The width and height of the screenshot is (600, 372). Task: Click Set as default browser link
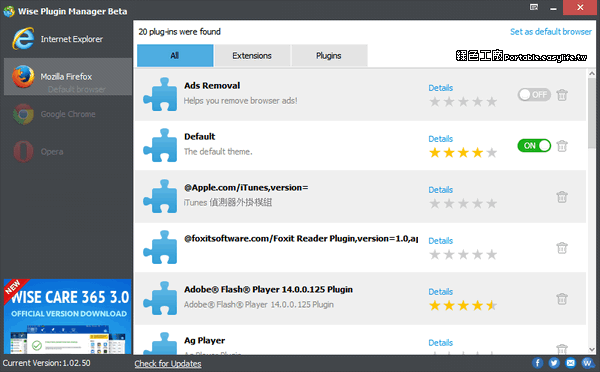coord(551,32)
